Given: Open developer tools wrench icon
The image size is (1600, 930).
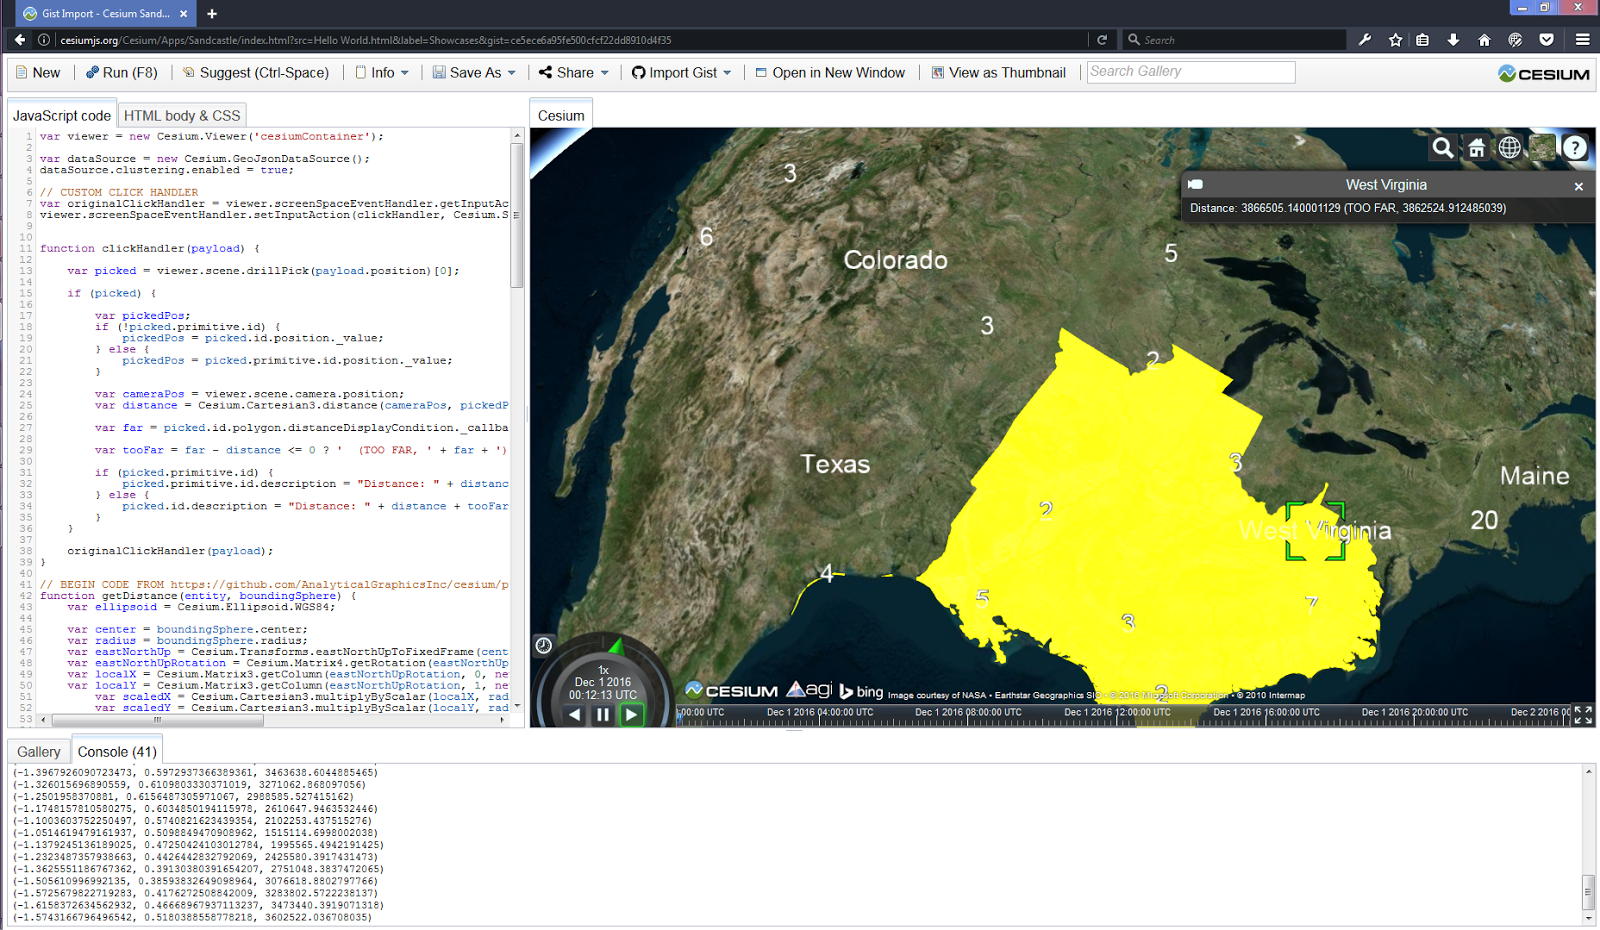Looking at the screenshot, I should pyautogui.click(x=1365, y=40).
